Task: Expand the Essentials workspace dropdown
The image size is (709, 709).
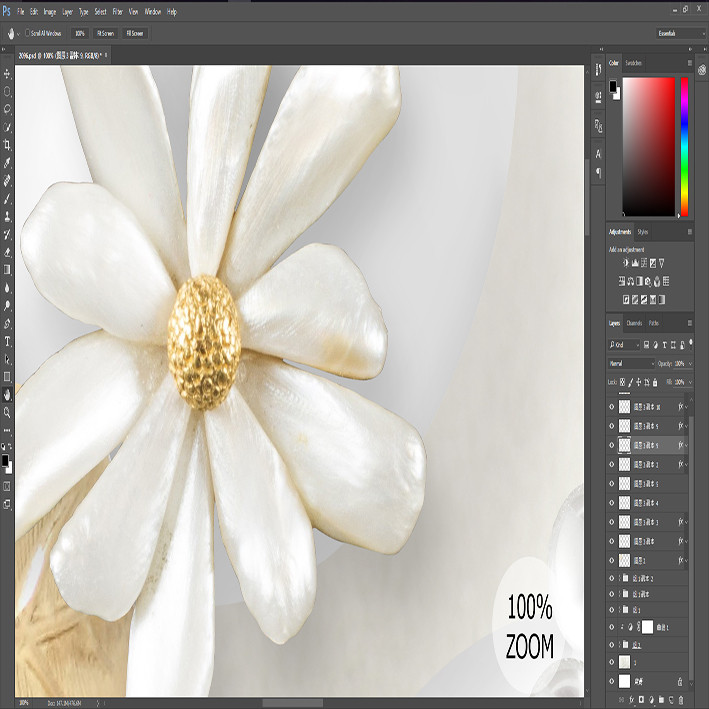Action: [681, 33]
